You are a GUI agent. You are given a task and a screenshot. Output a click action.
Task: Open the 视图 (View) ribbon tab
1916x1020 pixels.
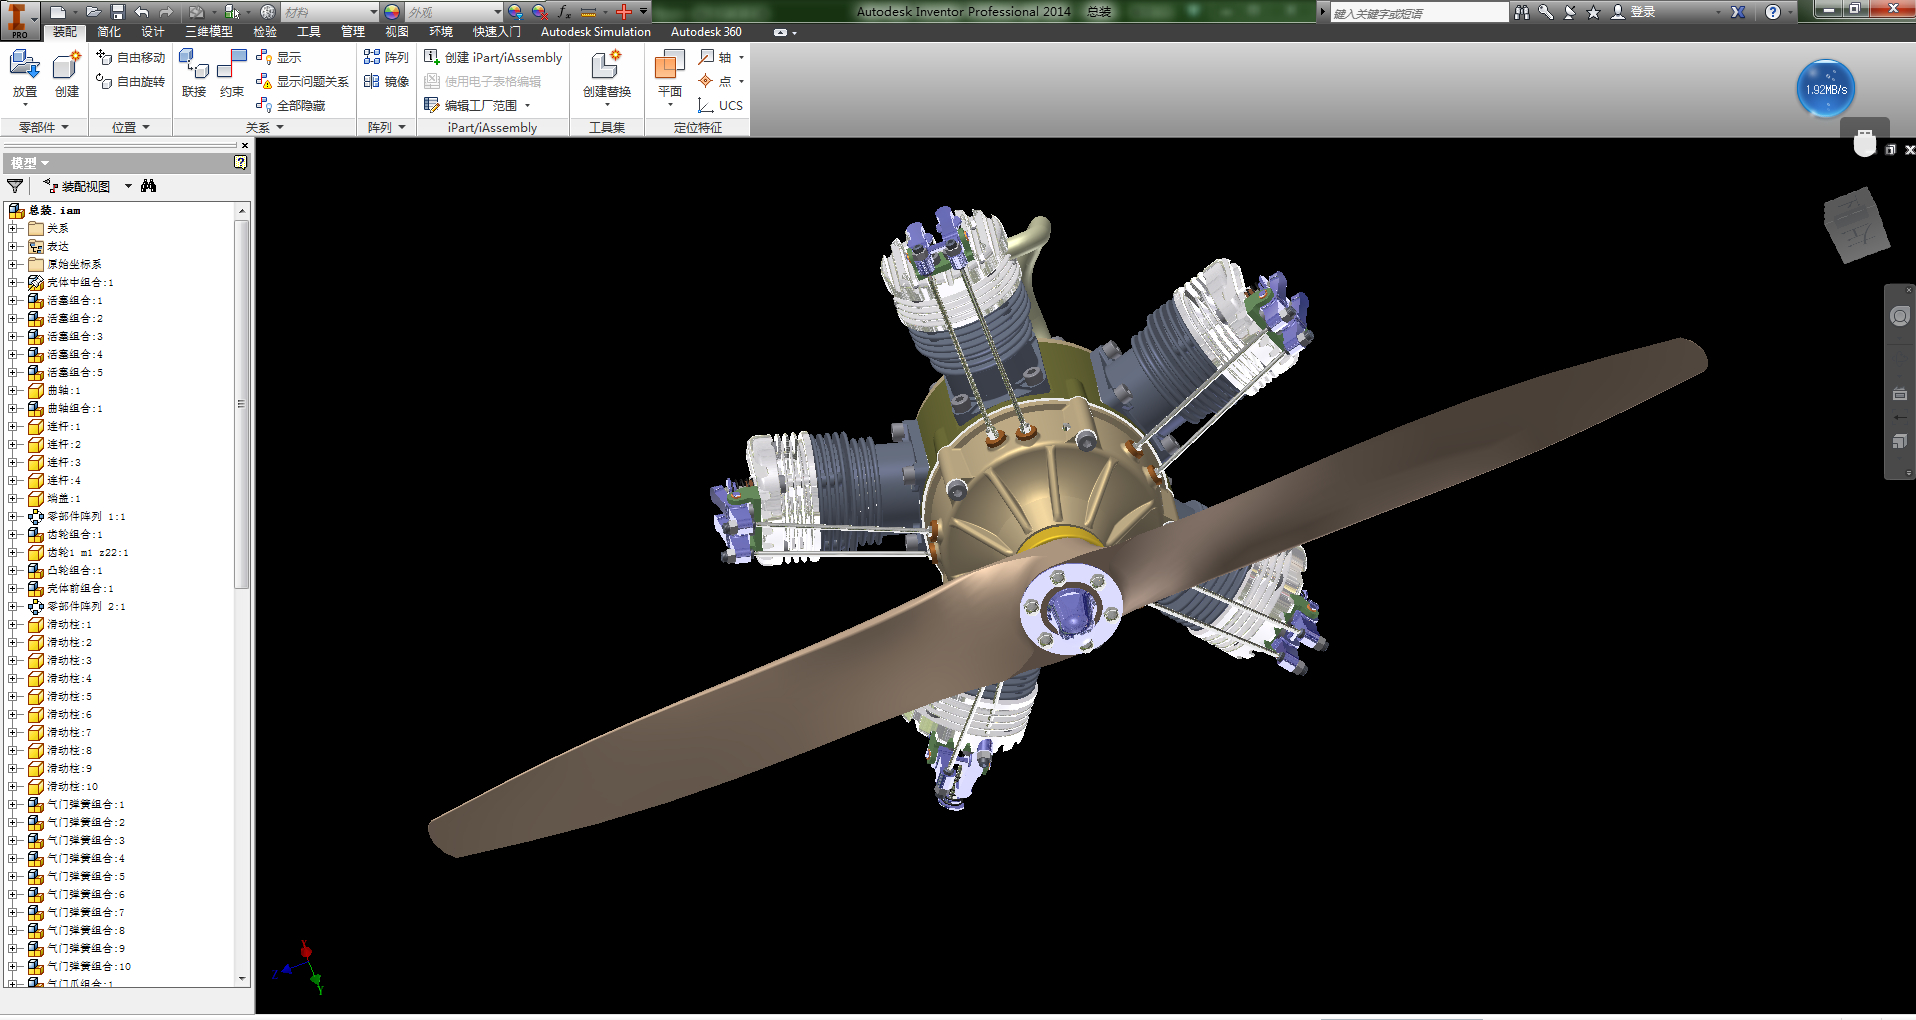pos(397,32)
